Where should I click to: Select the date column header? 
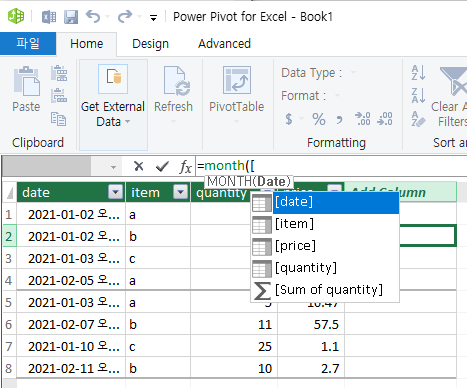point(71,192)
